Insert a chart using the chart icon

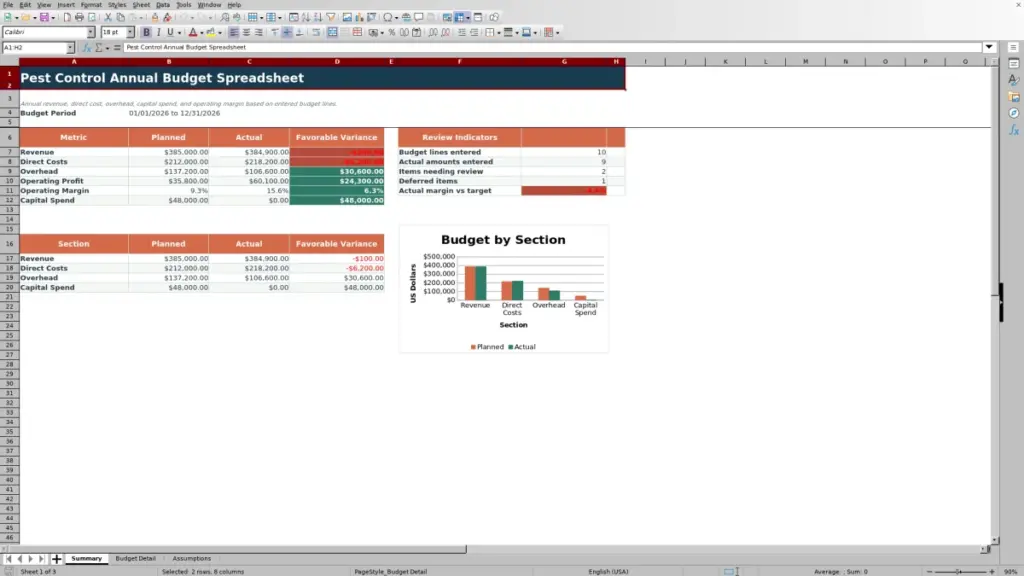pos(359,17)
